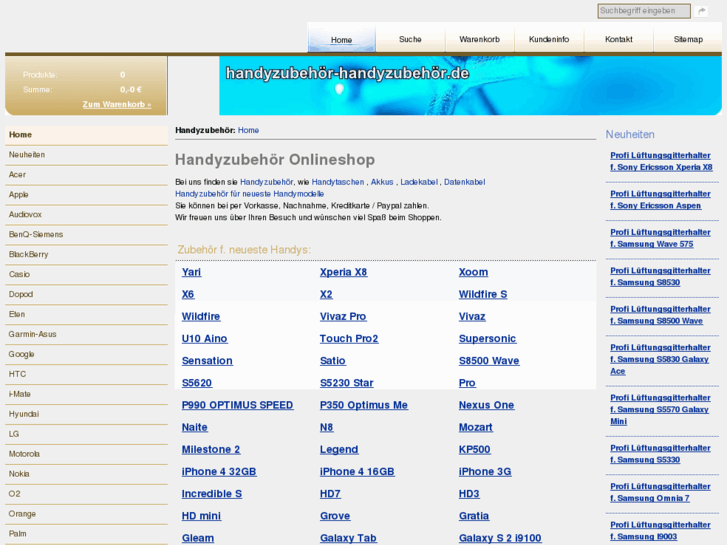Screen dimensions: 727x545
Task: Open the Wildfire S link
Action: coord(483,295)
